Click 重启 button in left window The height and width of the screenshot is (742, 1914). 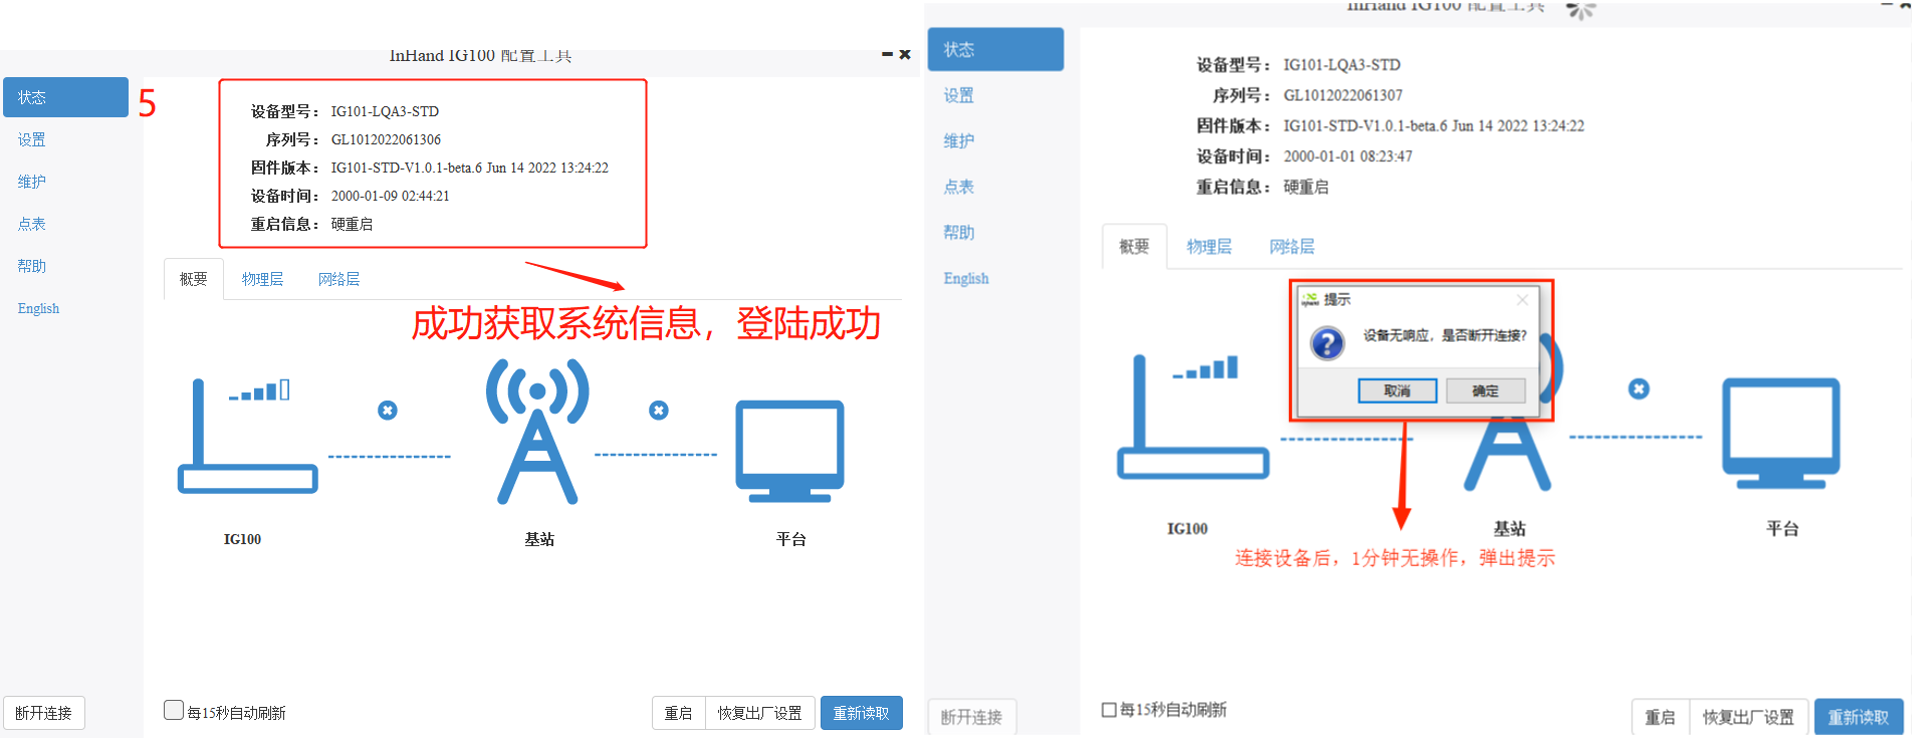click(678, 713)
